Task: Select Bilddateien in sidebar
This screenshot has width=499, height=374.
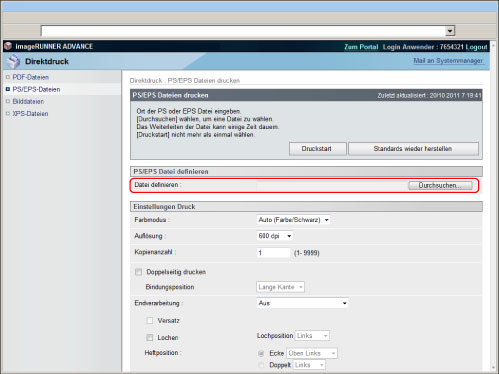Action: 28,101
